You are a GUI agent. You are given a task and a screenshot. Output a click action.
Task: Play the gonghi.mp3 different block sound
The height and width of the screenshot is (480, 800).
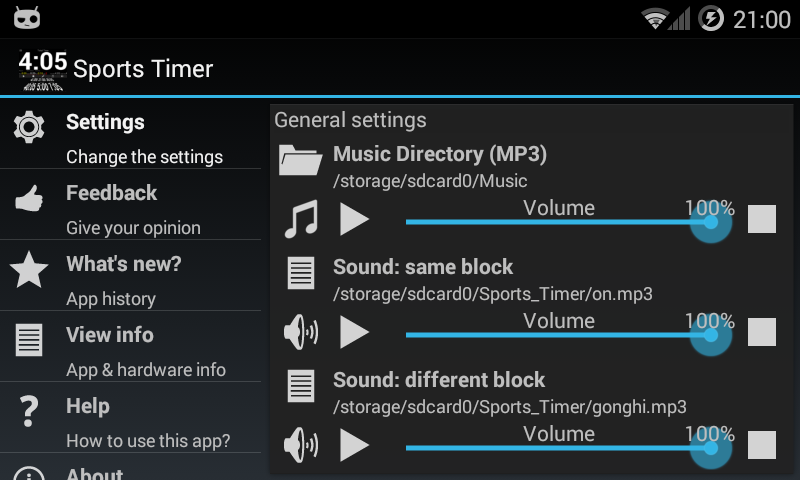coord(355,445)
